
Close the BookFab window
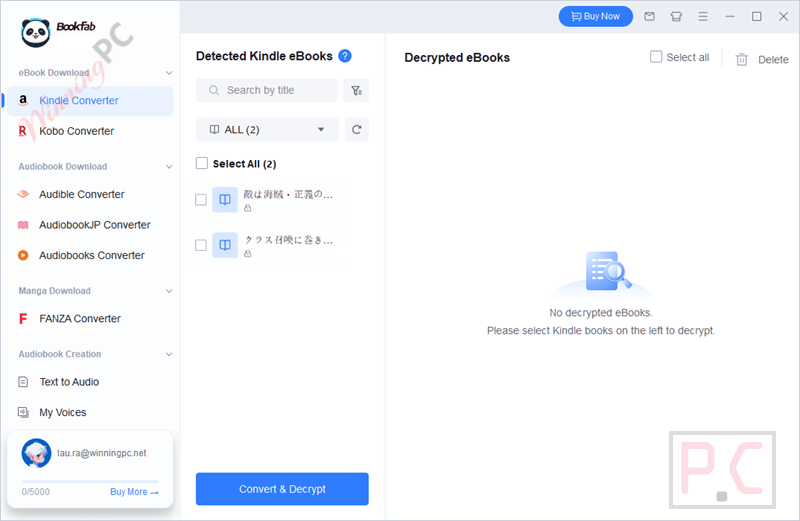click(x=784, y=16)
